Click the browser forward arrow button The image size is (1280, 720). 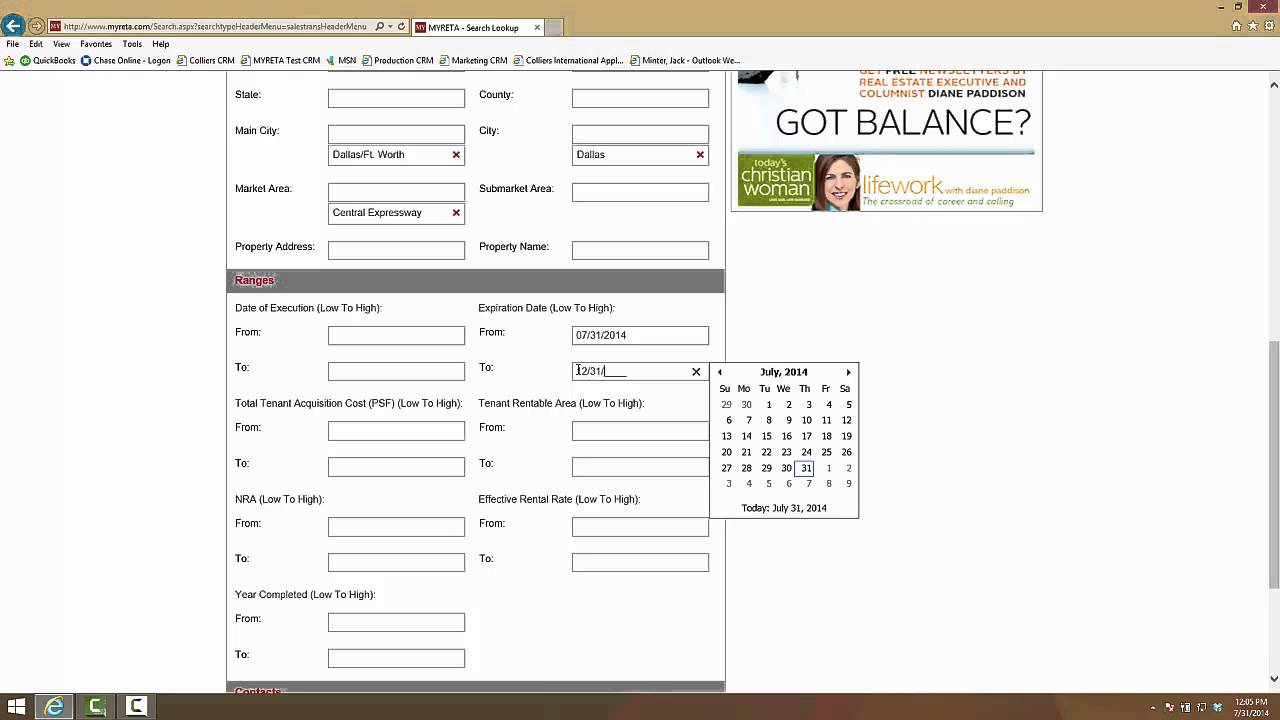tap(36, 27)
